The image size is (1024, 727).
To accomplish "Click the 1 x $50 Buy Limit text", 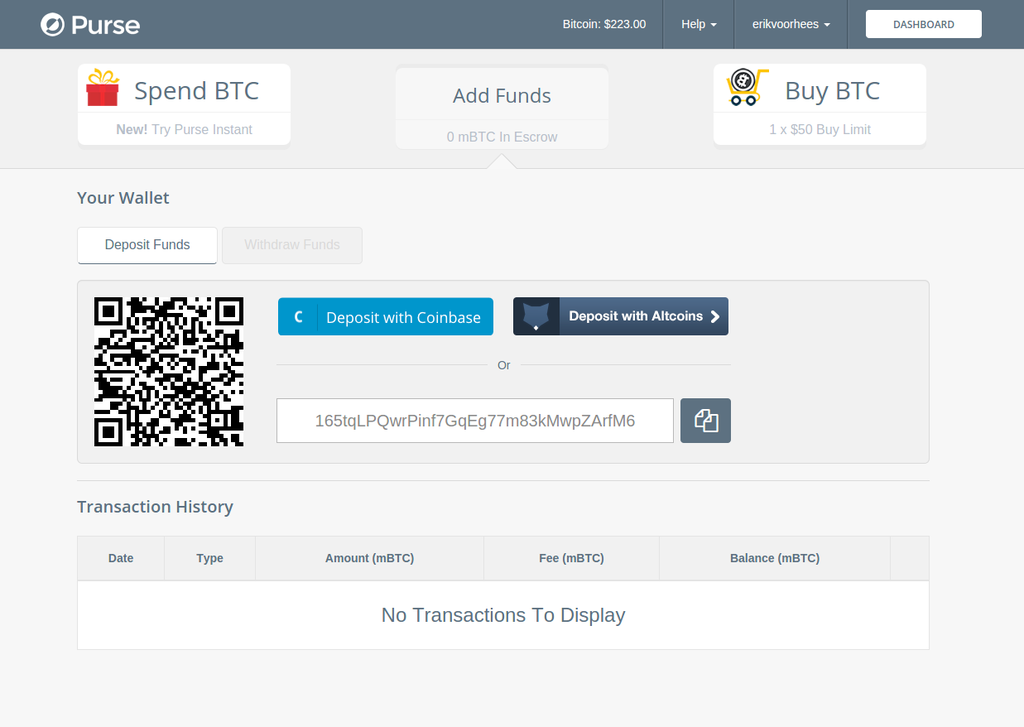I will point(820,129).
